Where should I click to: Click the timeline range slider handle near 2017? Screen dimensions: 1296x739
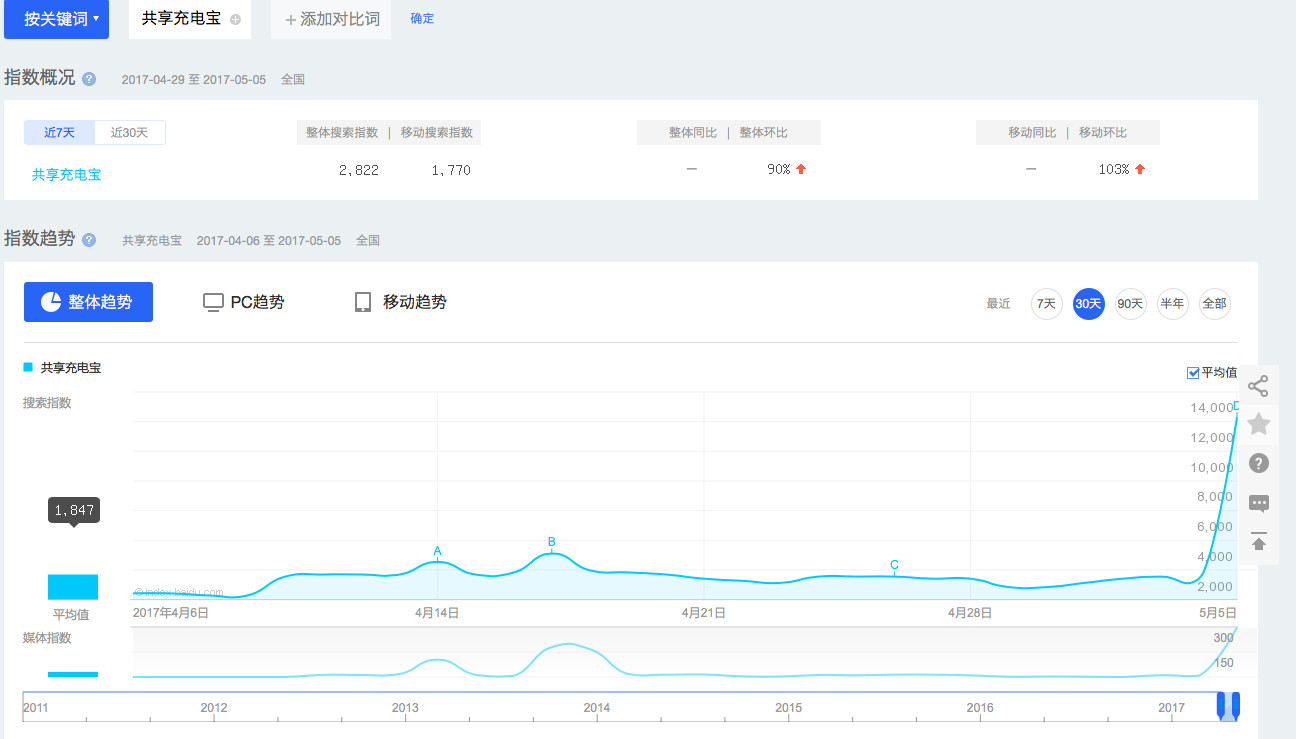click(1228, 705)
